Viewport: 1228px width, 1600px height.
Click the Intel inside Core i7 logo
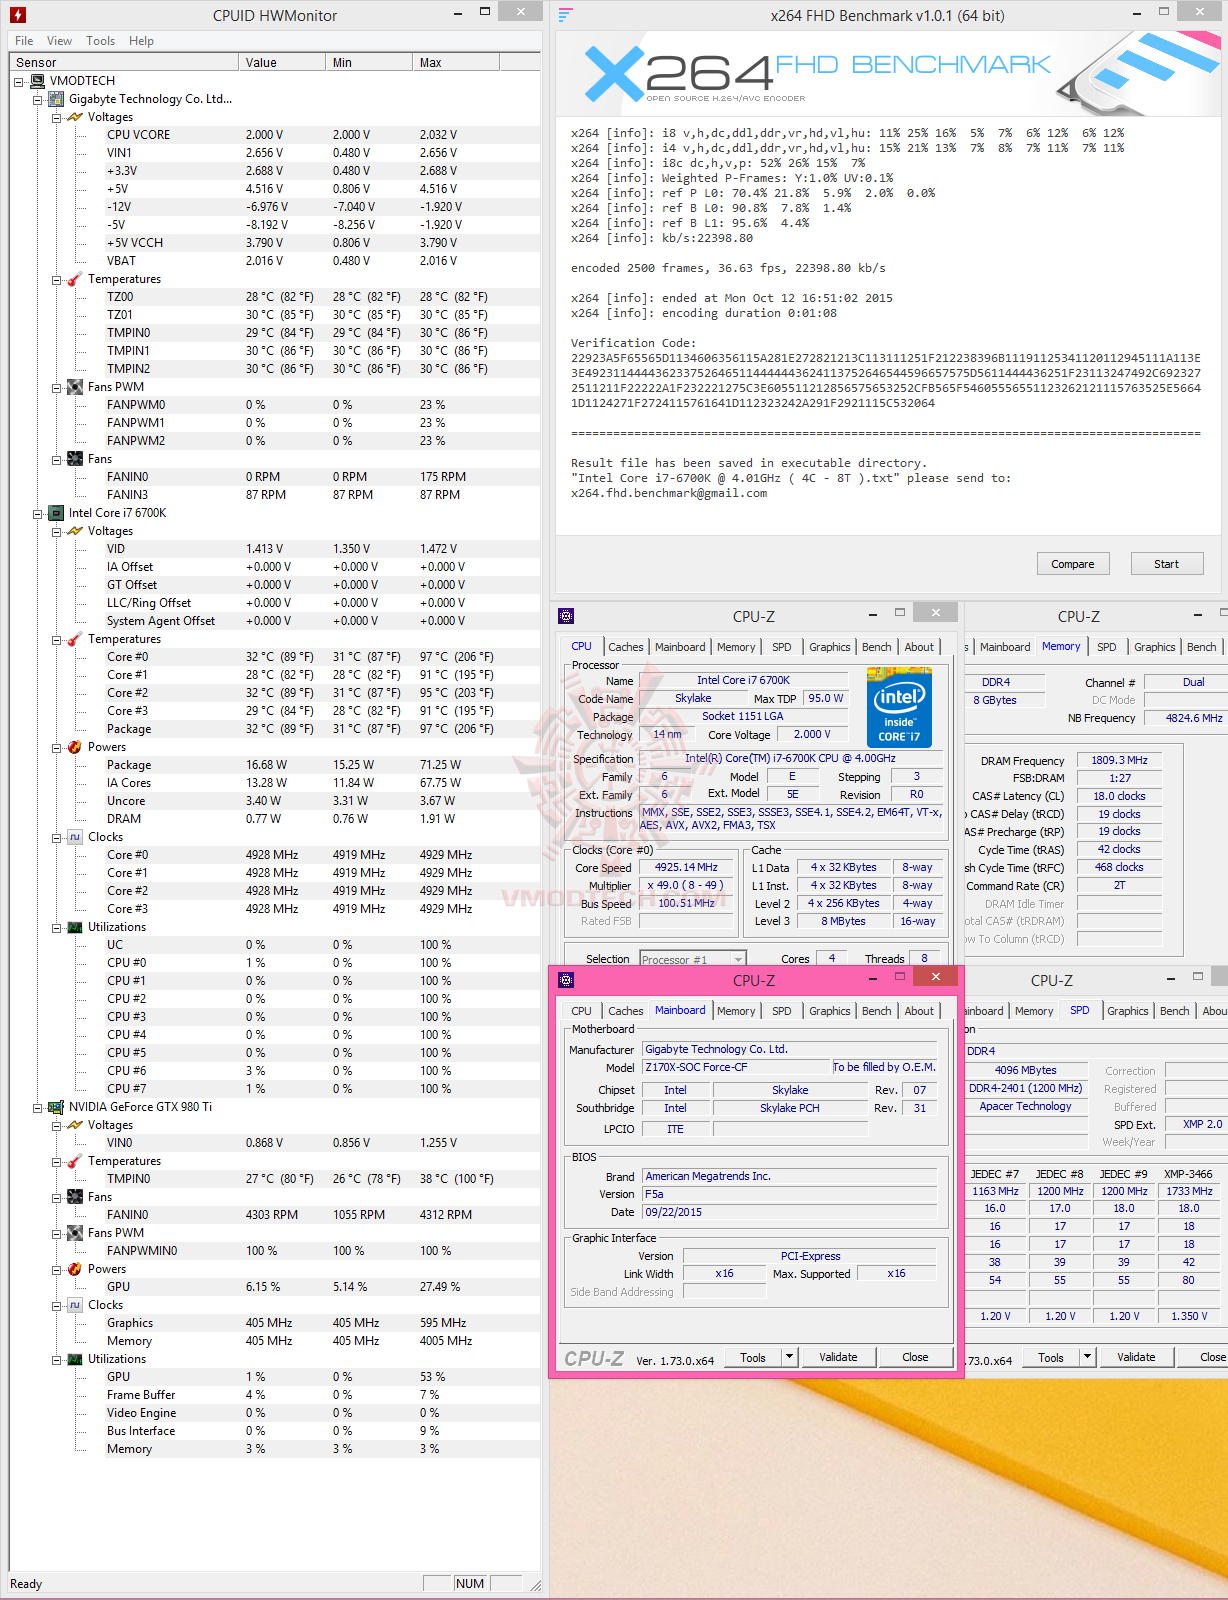point(899,708)
